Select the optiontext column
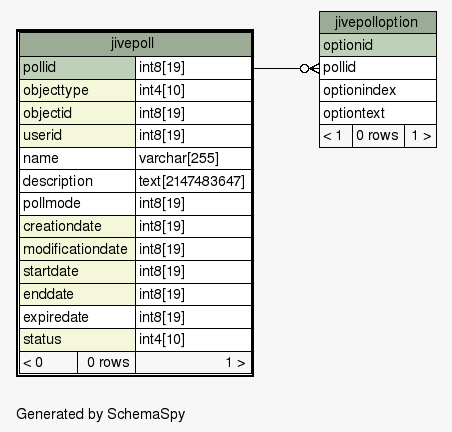Image resolution: width=452 pixels, height=432 pixels. pyautogui.click(x=378, y=113)
